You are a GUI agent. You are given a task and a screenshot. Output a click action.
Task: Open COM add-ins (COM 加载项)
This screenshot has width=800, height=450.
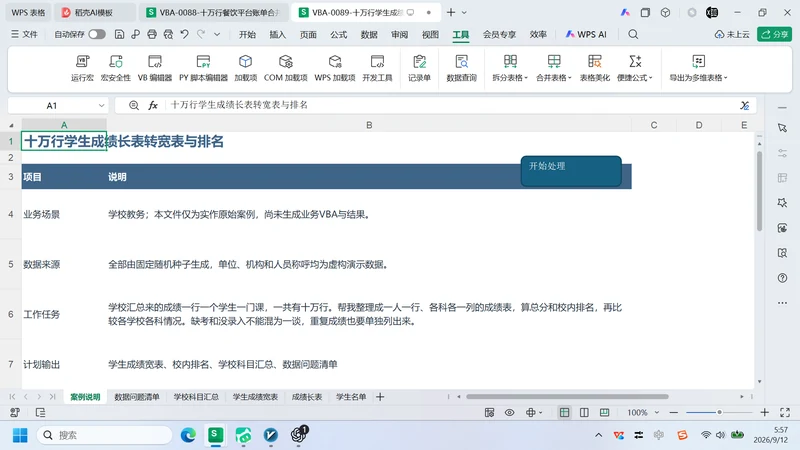tap(286, 68)
